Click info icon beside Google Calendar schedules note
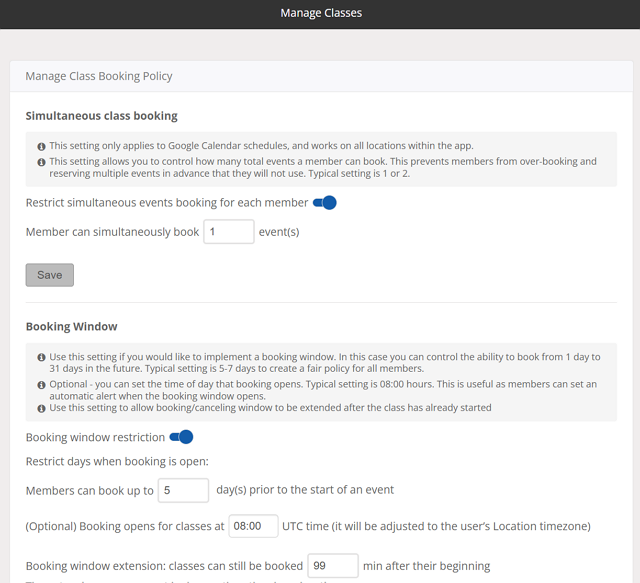The image size is (640, 583). pos(42,145)
